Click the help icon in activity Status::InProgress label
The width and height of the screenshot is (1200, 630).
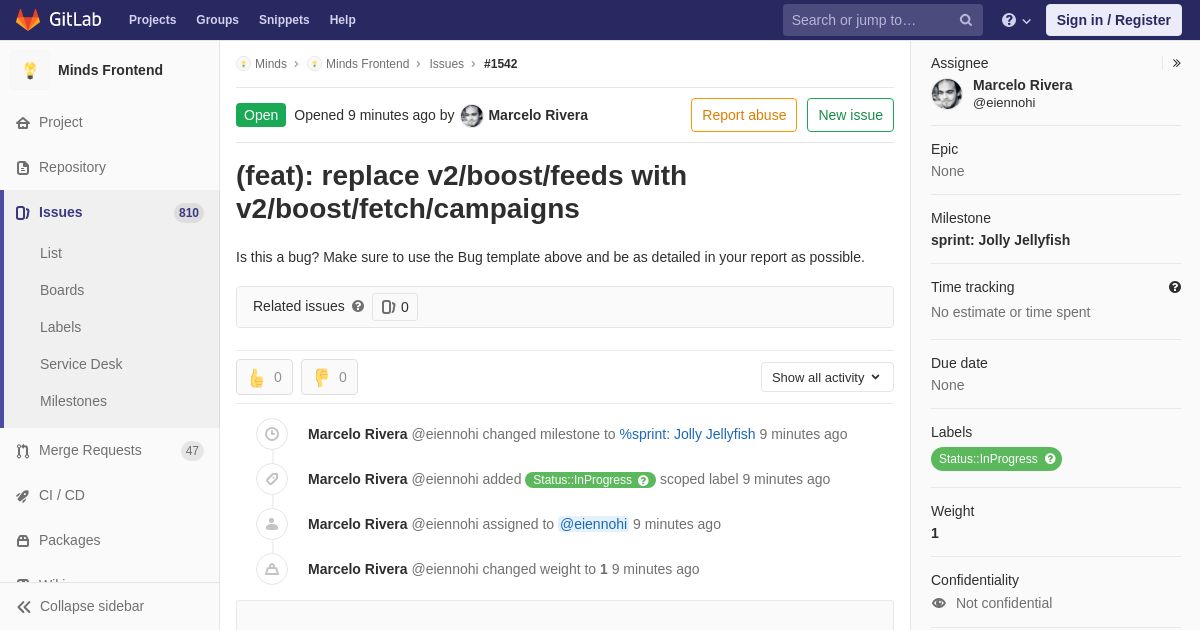tap(643, 480)
